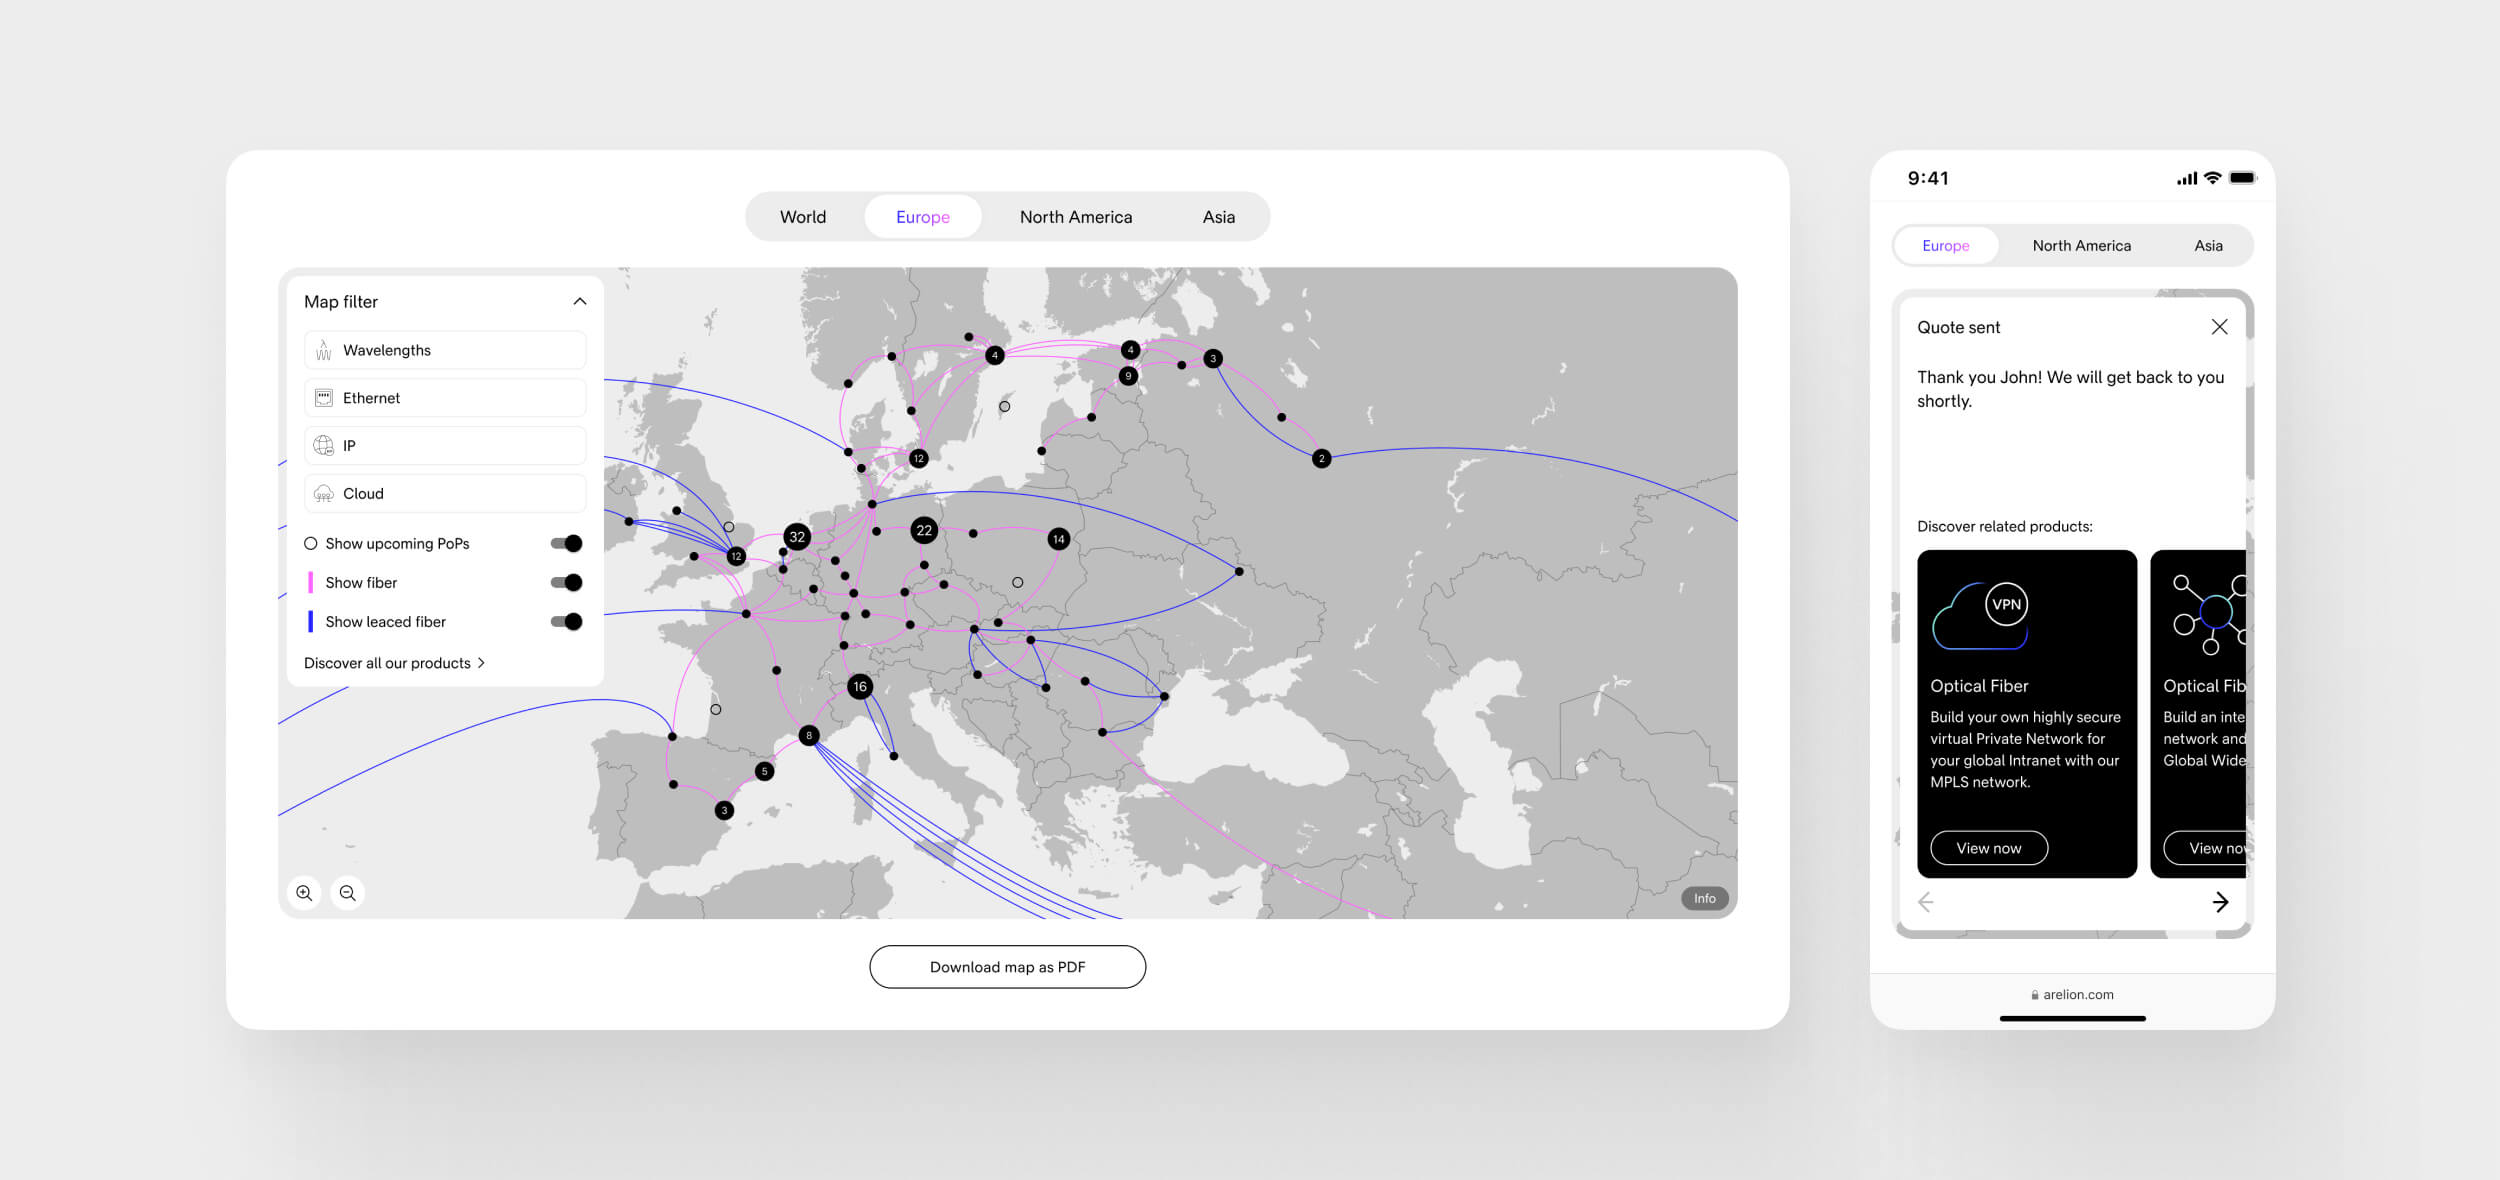Select North America tab in mobile view

coord(2082,246)
